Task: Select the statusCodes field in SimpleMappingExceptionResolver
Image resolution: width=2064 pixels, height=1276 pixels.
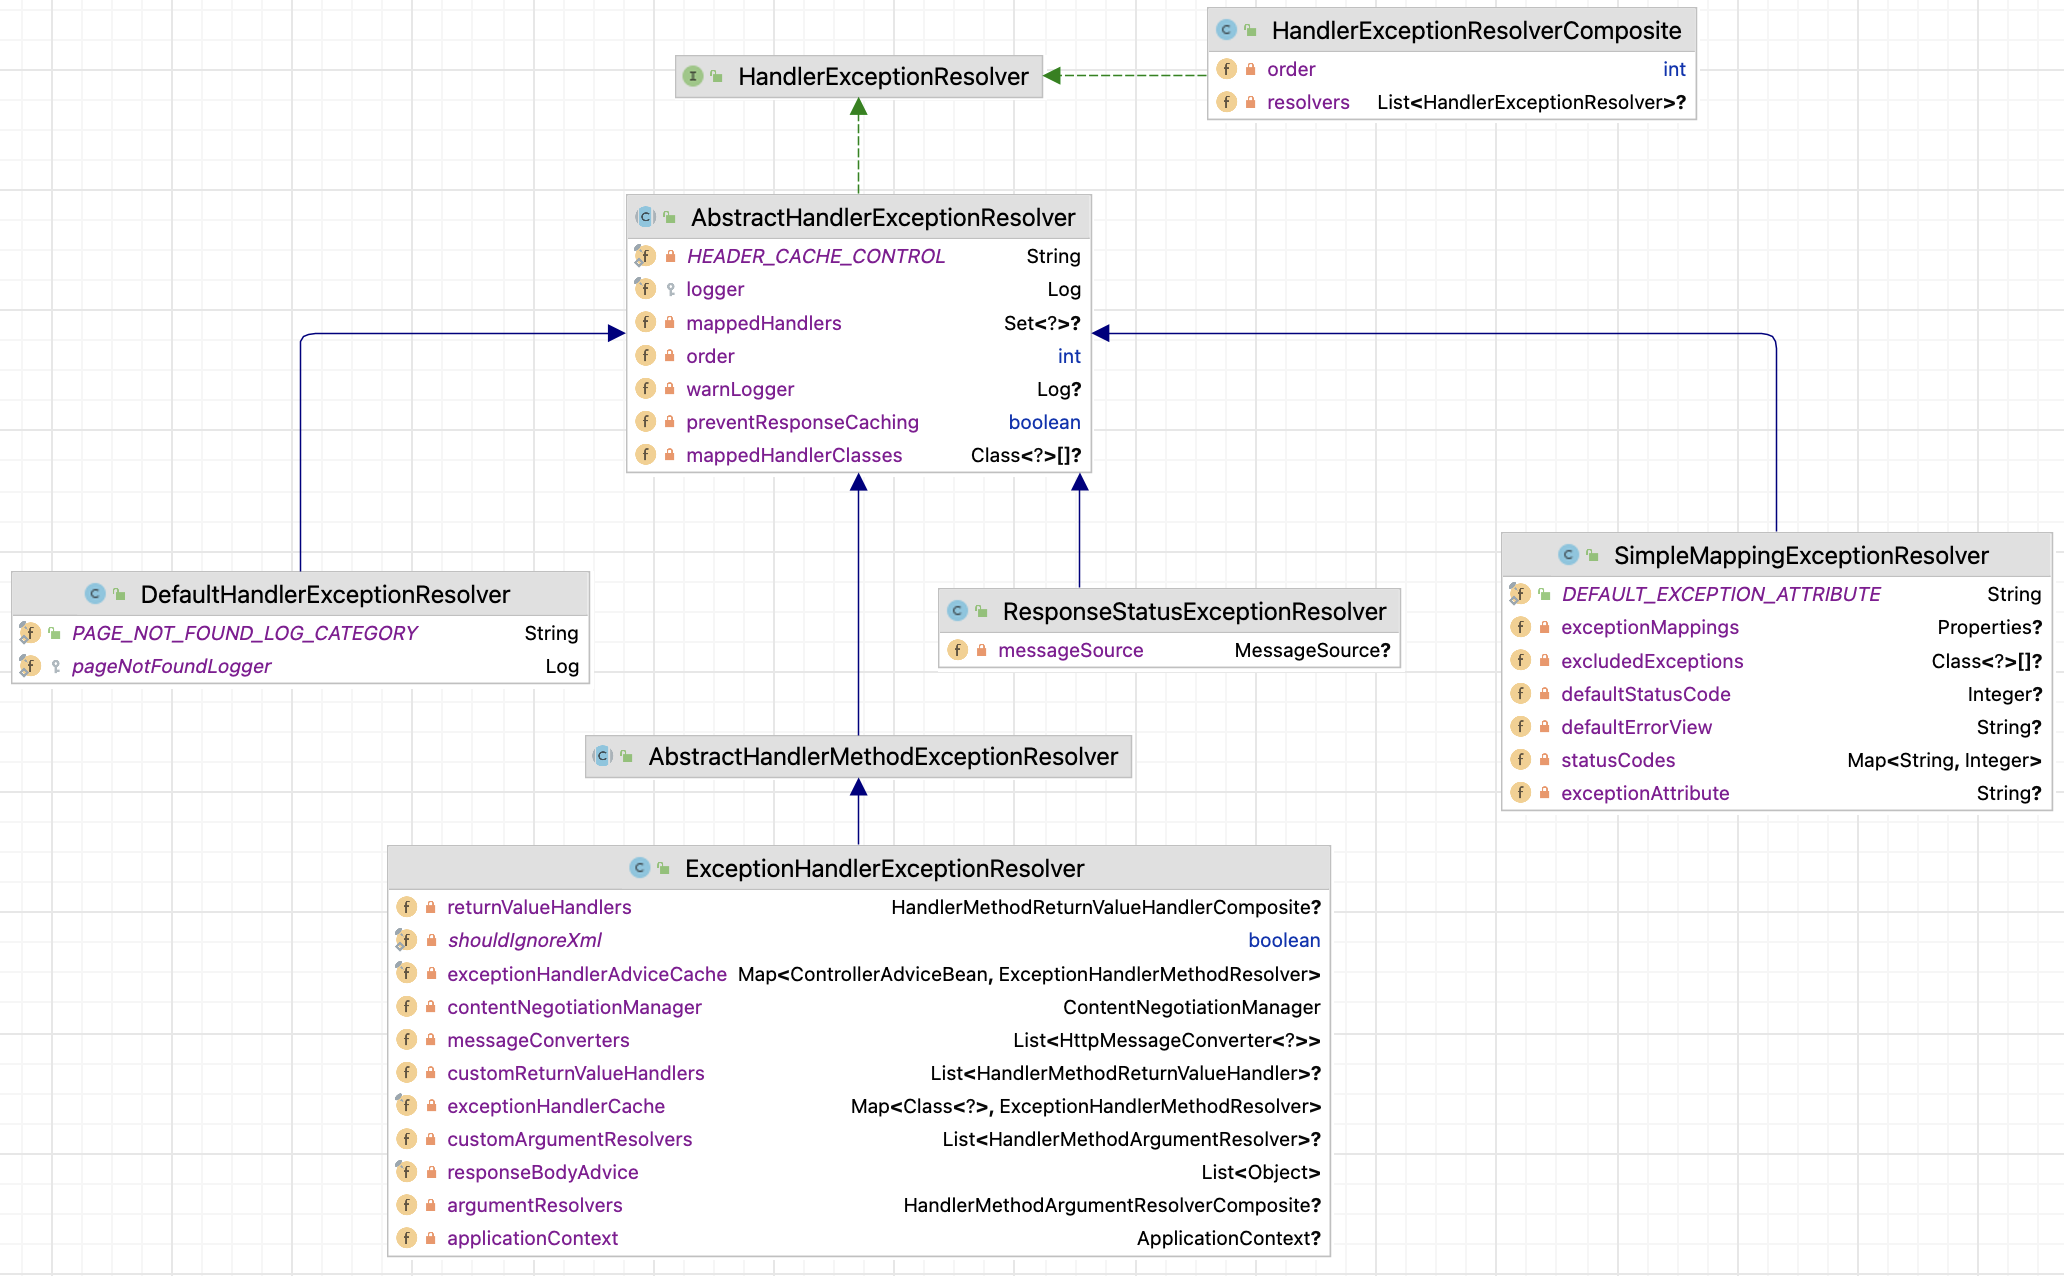Action: [1617, 760]
